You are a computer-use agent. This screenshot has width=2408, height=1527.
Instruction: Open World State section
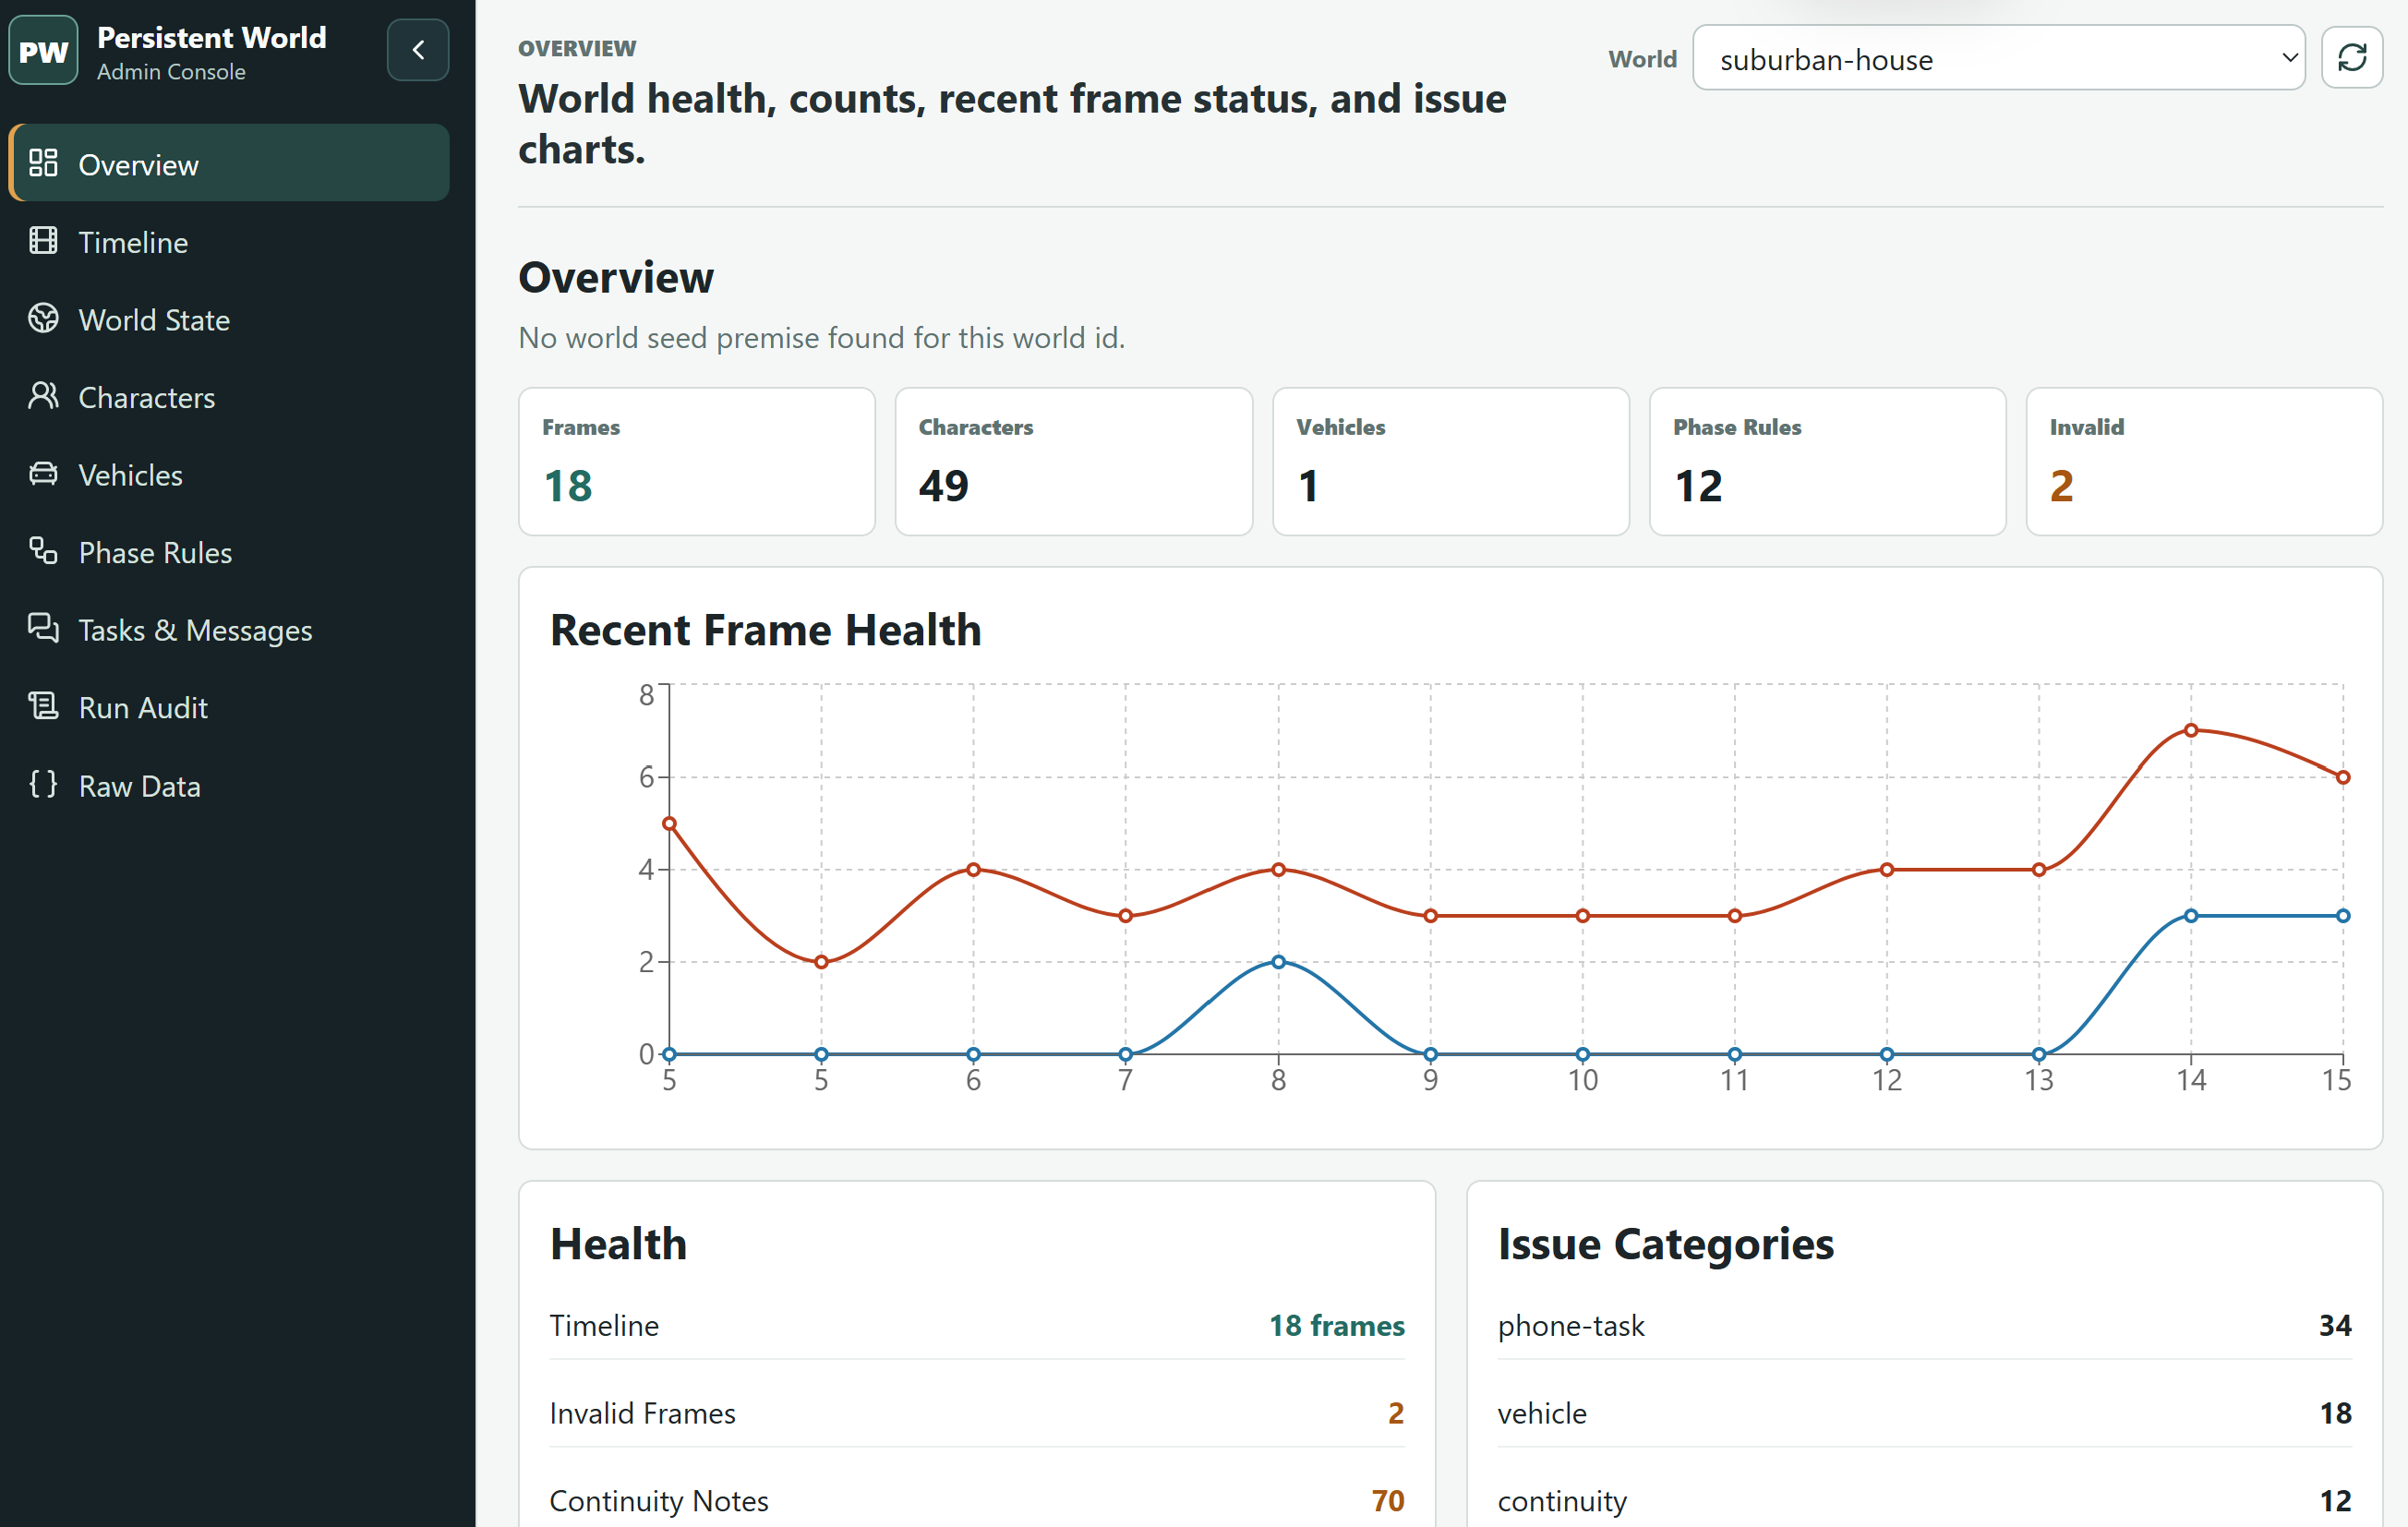tap(229, 318)
